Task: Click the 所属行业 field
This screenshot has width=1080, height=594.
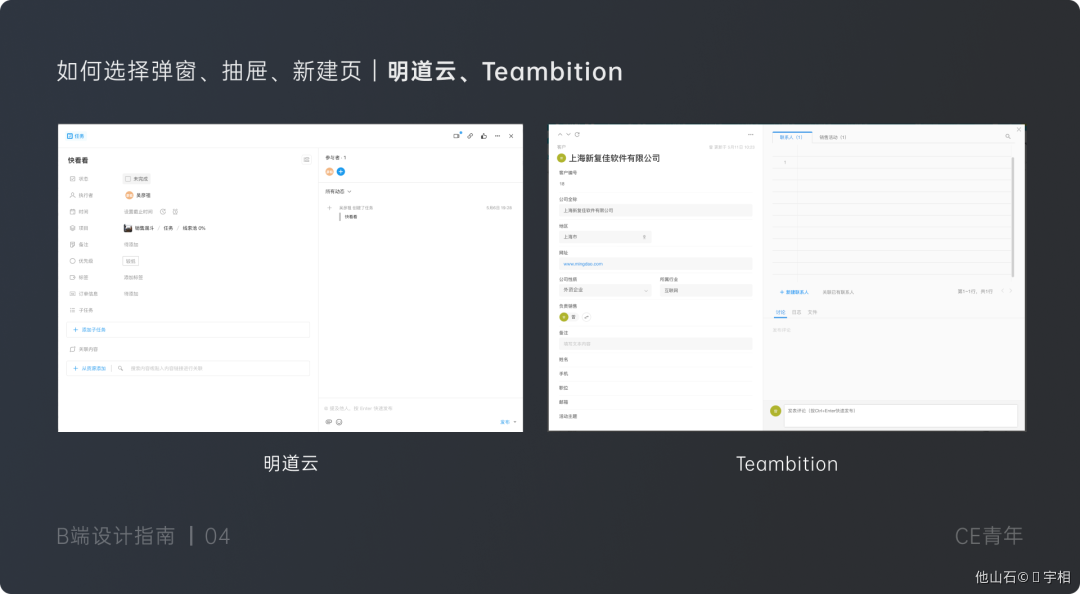Action: [x=705, y=290]
